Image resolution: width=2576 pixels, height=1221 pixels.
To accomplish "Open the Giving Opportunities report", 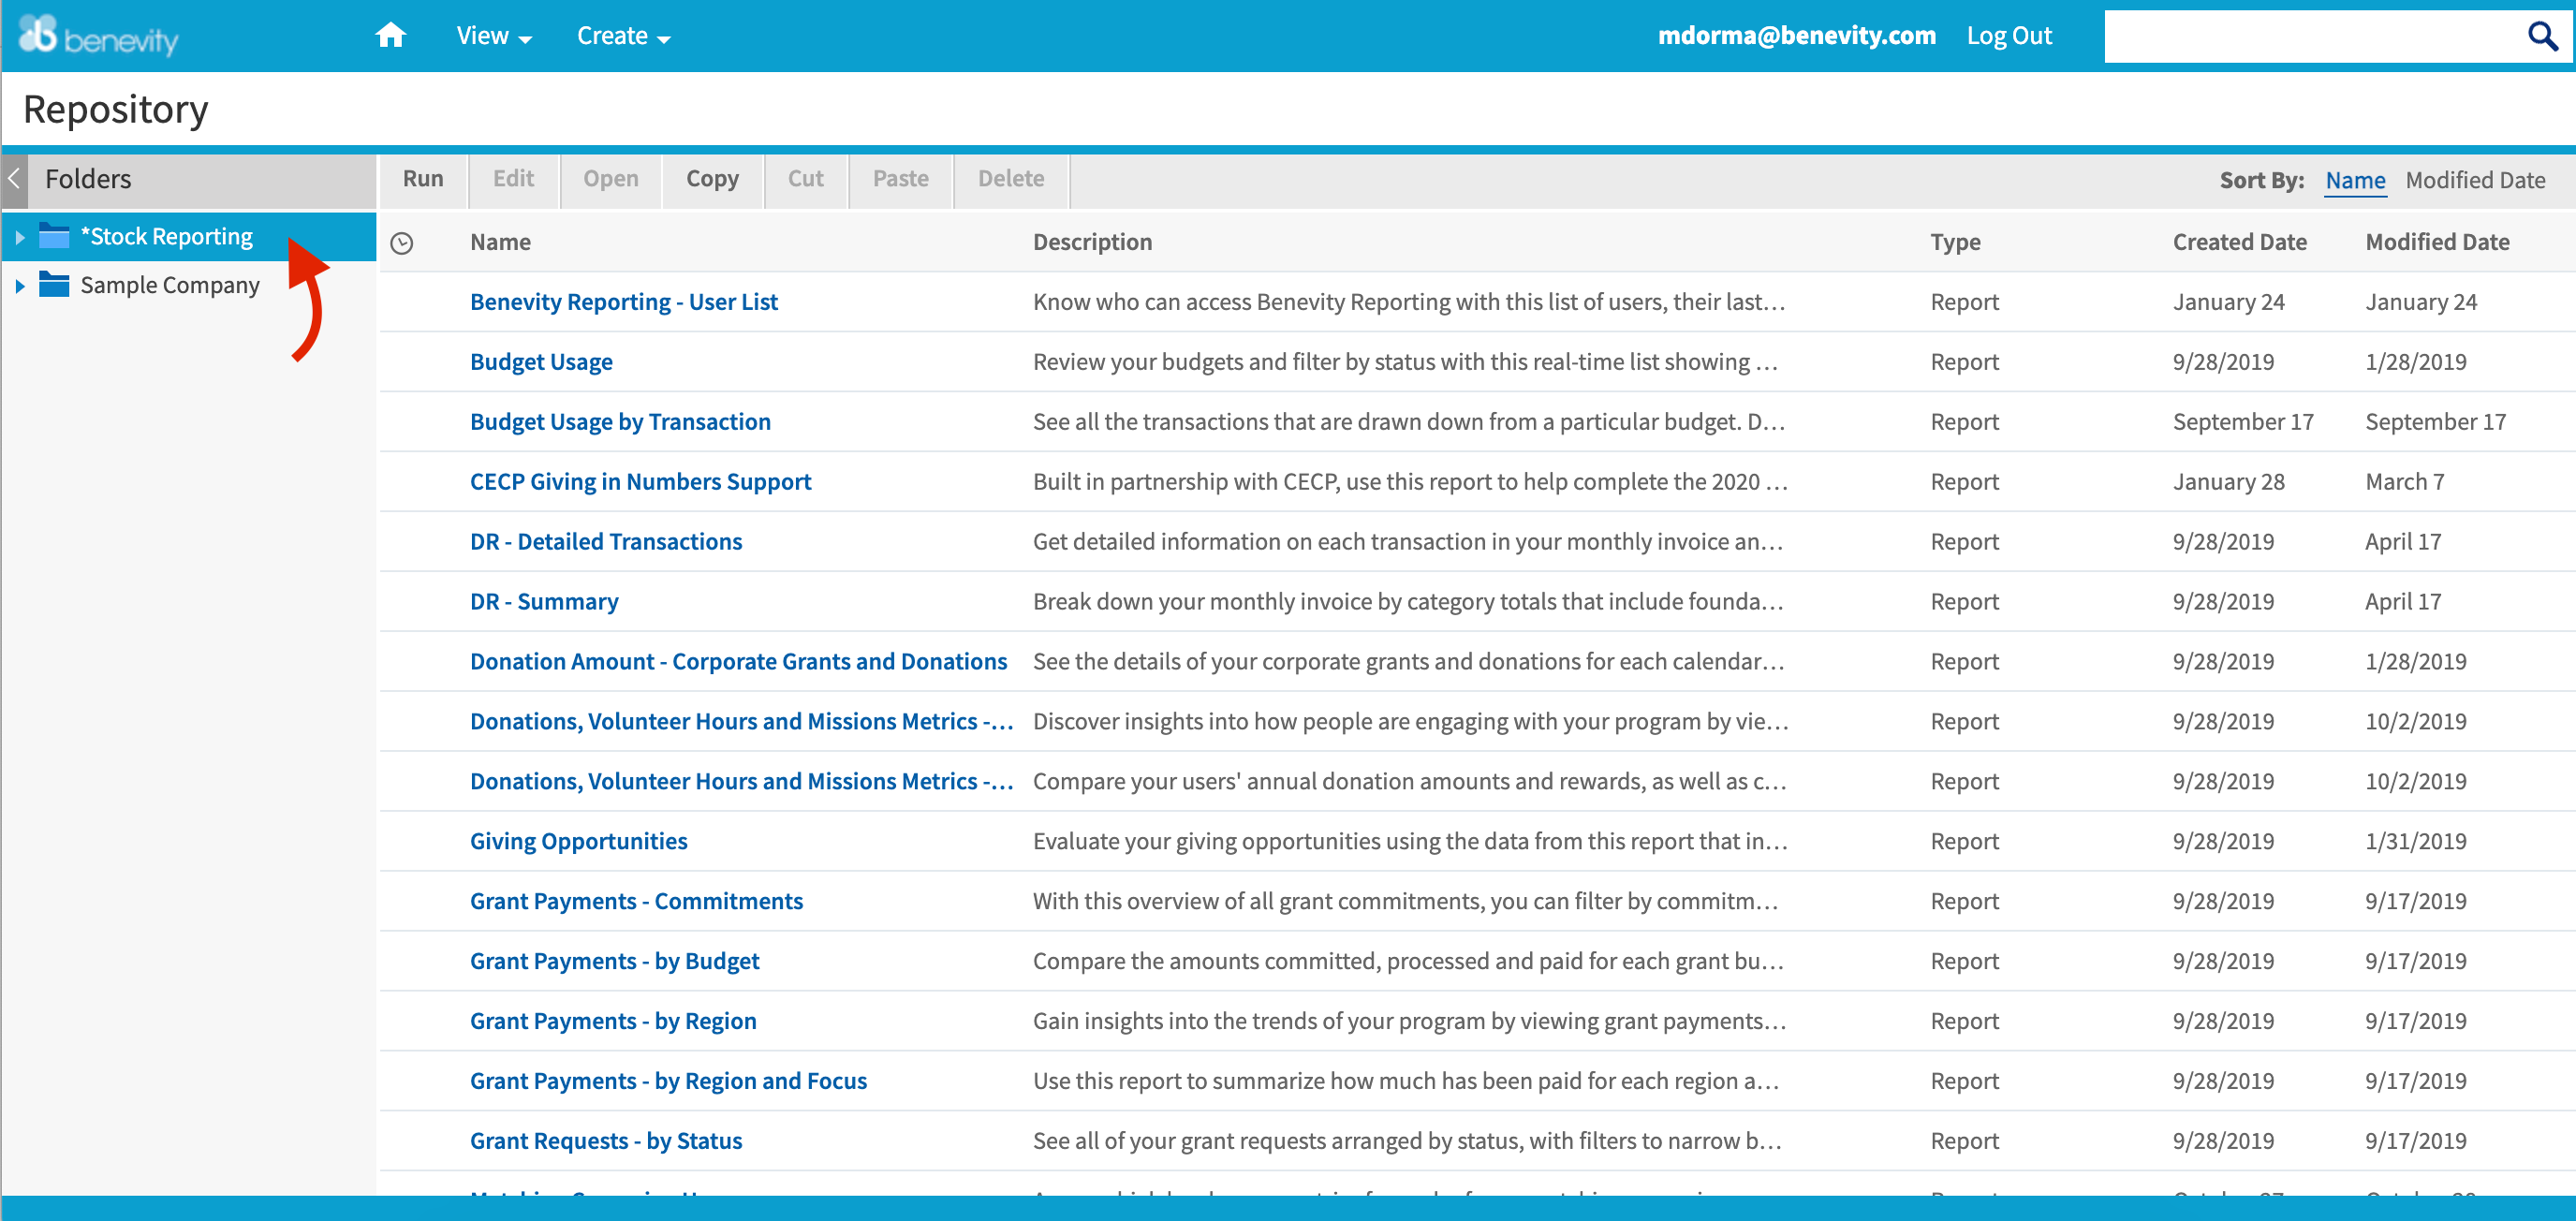I will 578,840.
